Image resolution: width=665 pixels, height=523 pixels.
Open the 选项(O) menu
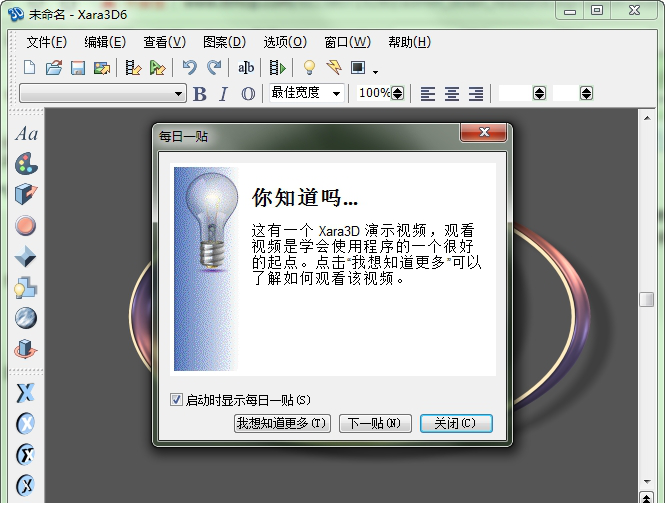pyautogui.click(x=285, y=42)
